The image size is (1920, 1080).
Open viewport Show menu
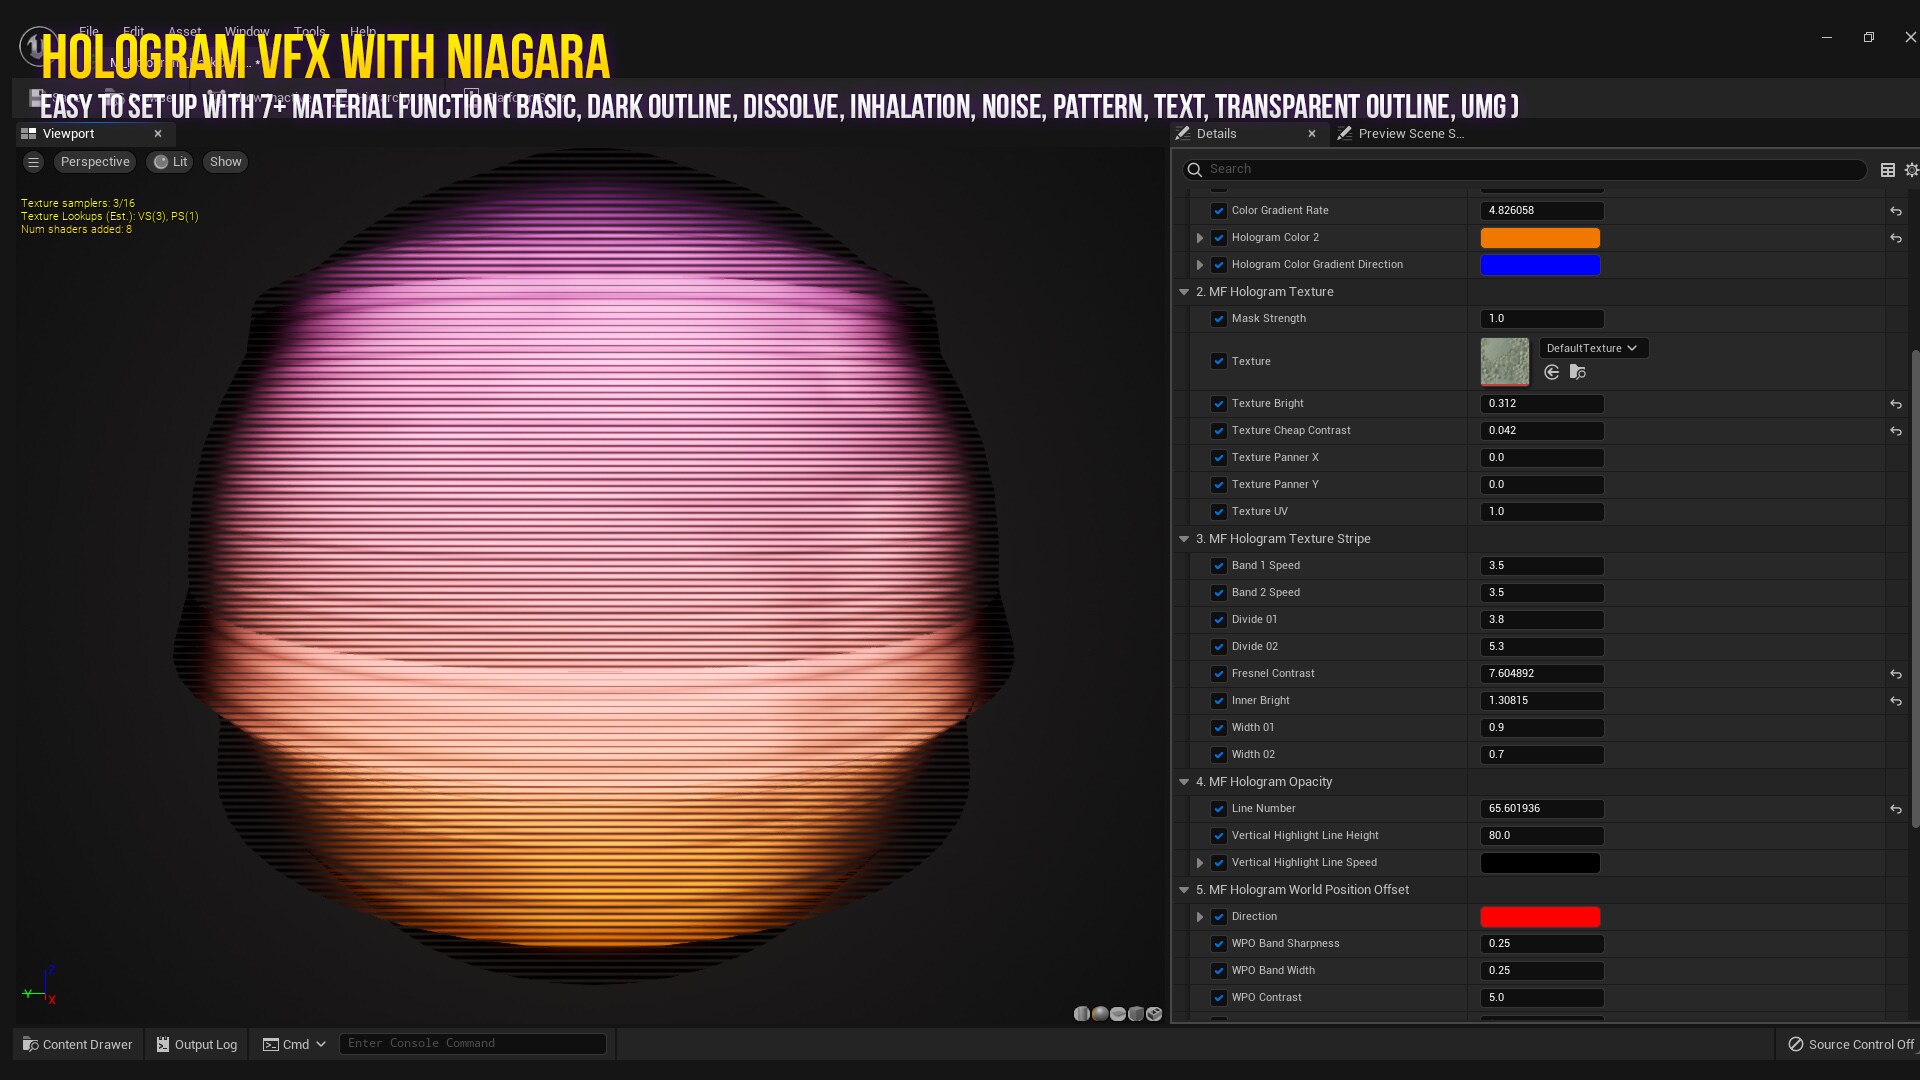point(226,162)
